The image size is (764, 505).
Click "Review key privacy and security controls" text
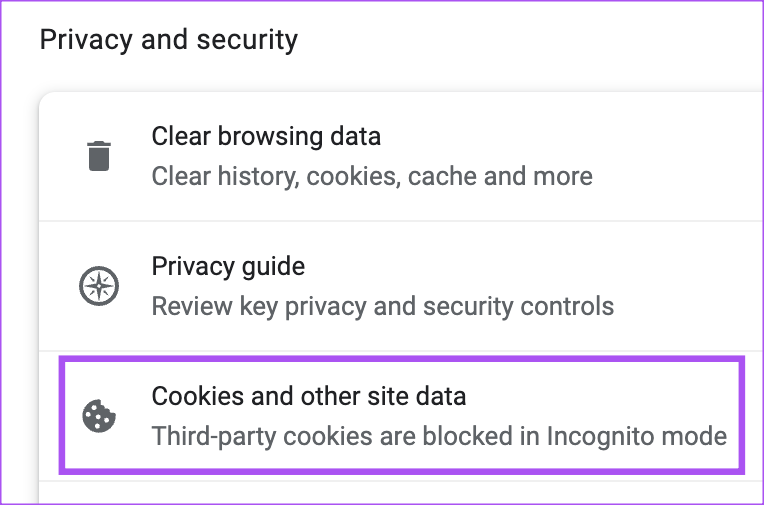(382, 306)
